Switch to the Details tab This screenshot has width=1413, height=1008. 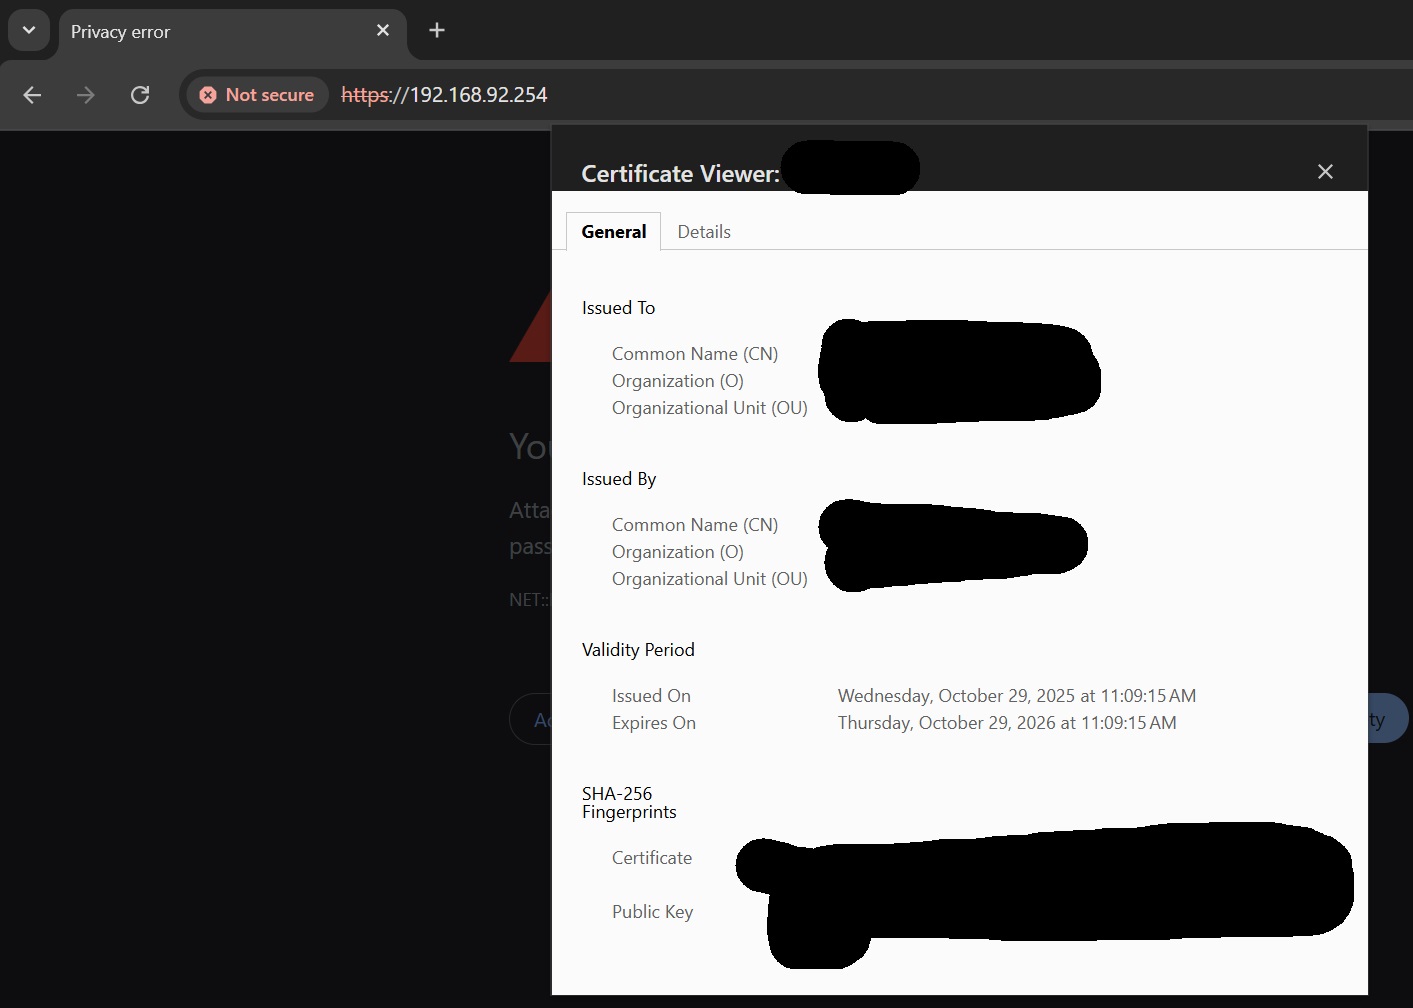704,232
